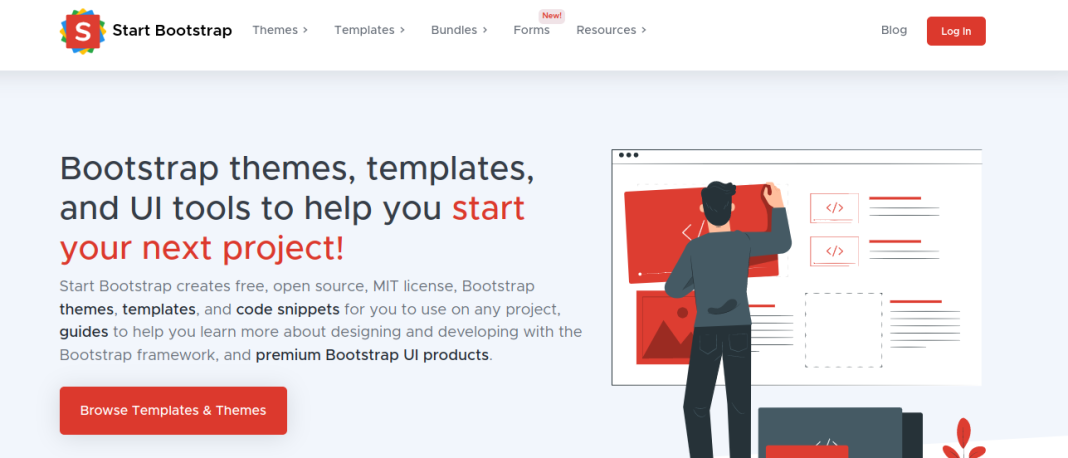Click the dashed empty placeholder box

(x=843, y=329)
